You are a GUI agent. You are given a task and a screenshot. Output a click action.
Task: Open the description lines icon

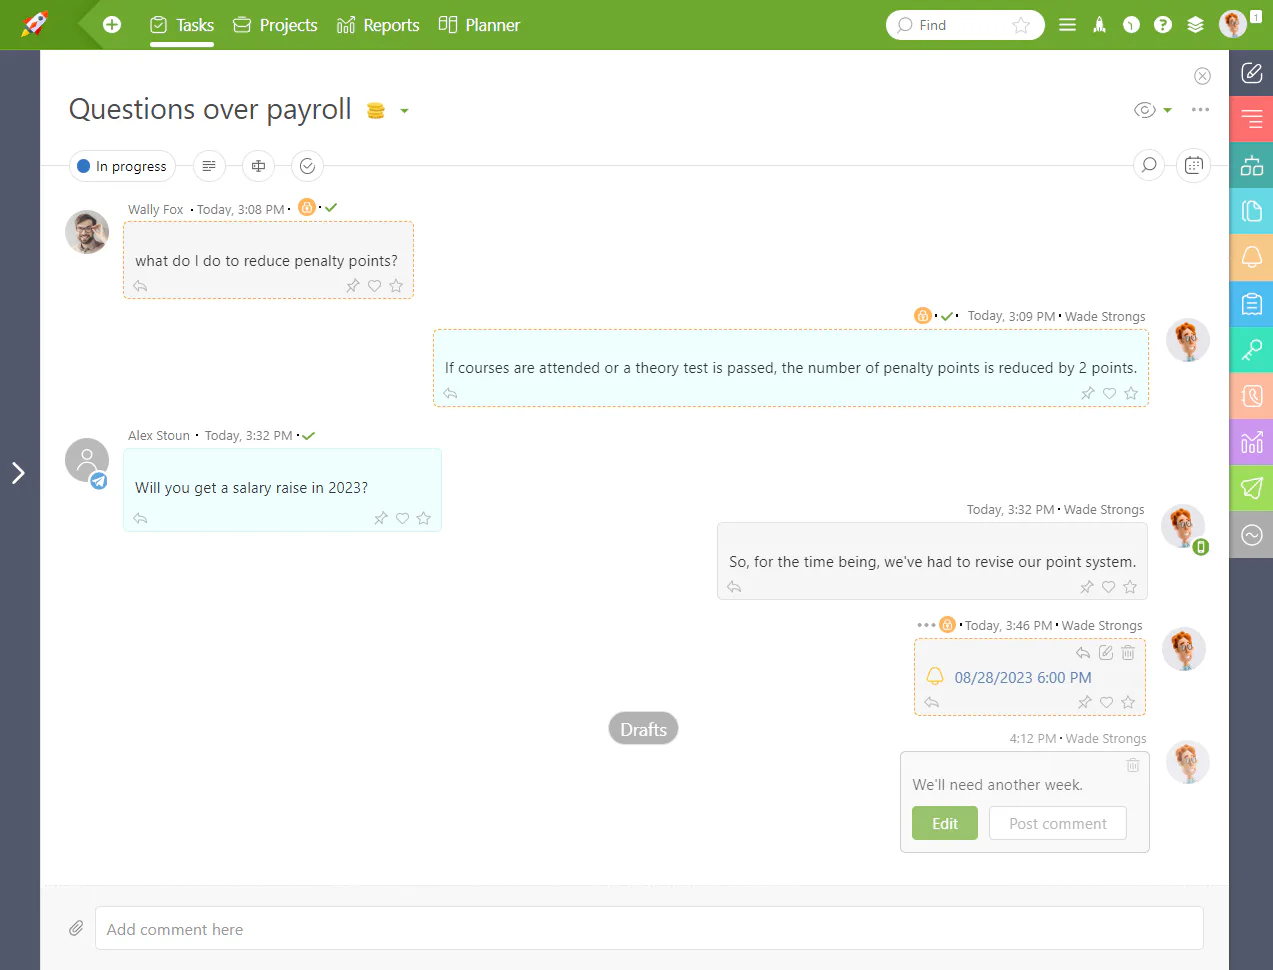point(209,166)
